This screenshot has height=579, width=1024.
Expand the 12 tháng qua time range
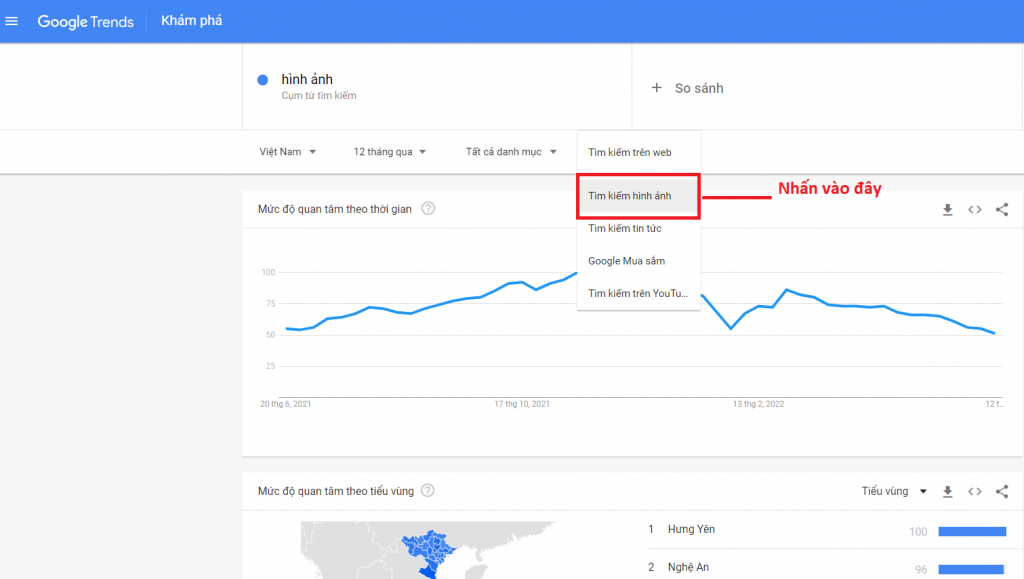pos(390,152)
